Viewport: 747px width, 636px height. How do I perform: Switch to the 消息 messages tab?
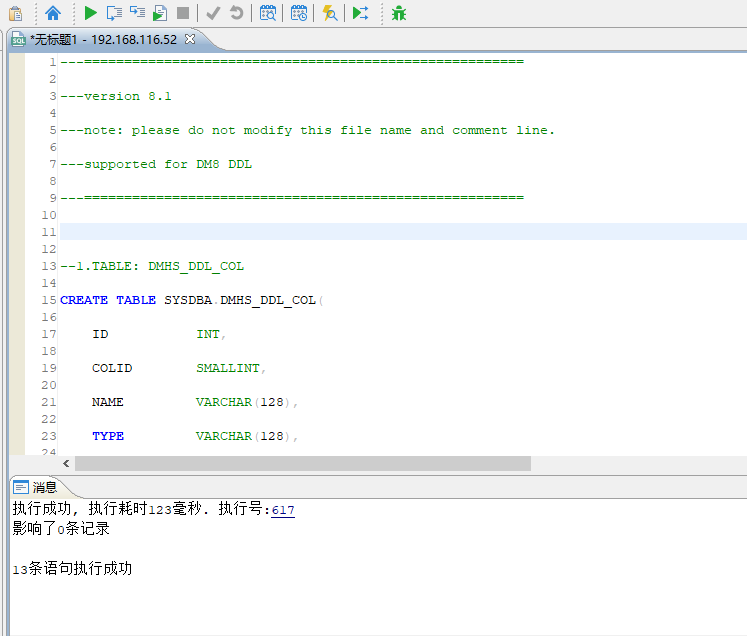[x=44, y=487]
